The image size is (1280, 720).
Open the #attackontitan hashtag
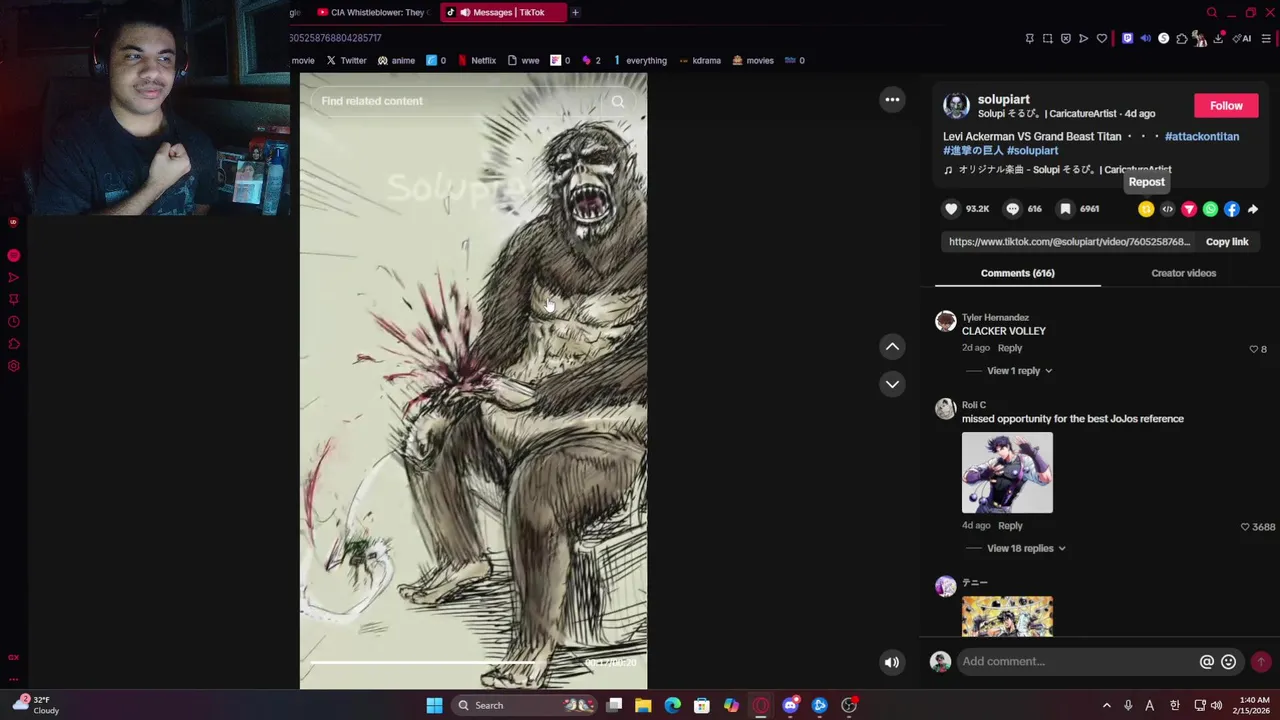coord(1201,137)
